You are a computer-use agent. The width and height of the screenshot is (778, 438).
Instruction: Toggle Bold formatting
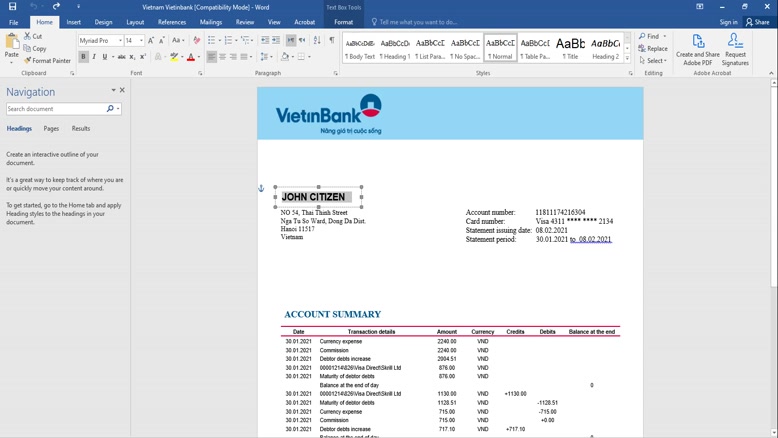[x=83, y=57]
